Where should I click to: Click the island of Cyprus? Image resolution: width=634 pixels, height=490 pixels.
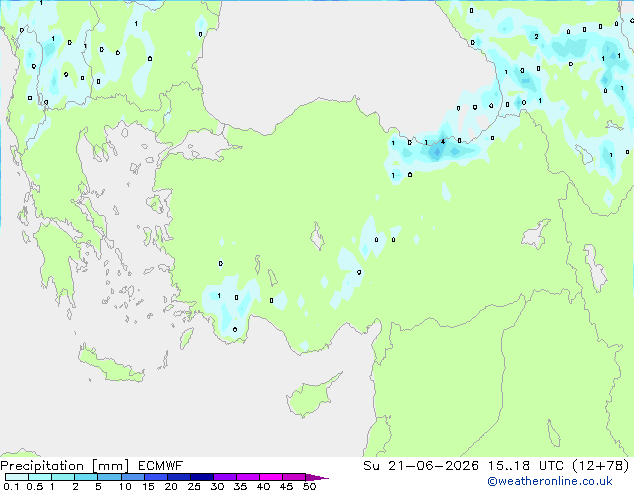311,395
